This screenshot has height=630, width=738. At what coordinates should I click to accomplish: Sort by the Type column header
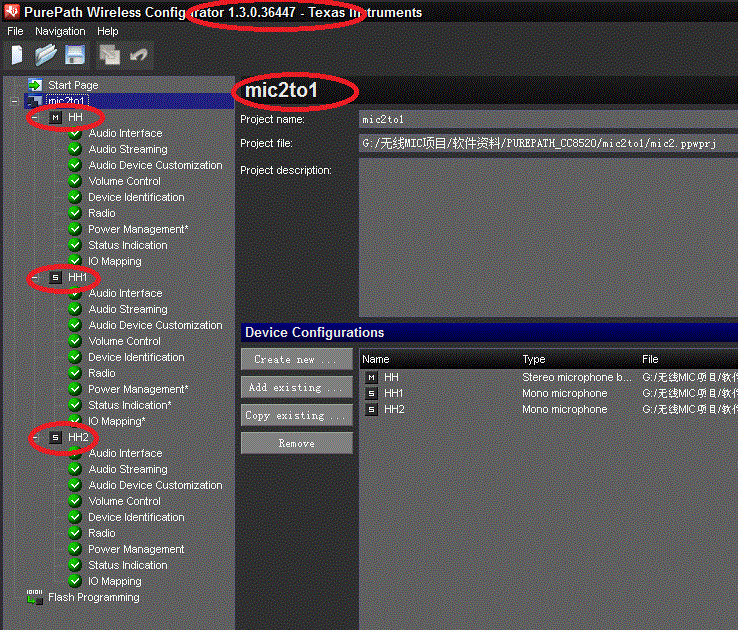click(534, 359)
